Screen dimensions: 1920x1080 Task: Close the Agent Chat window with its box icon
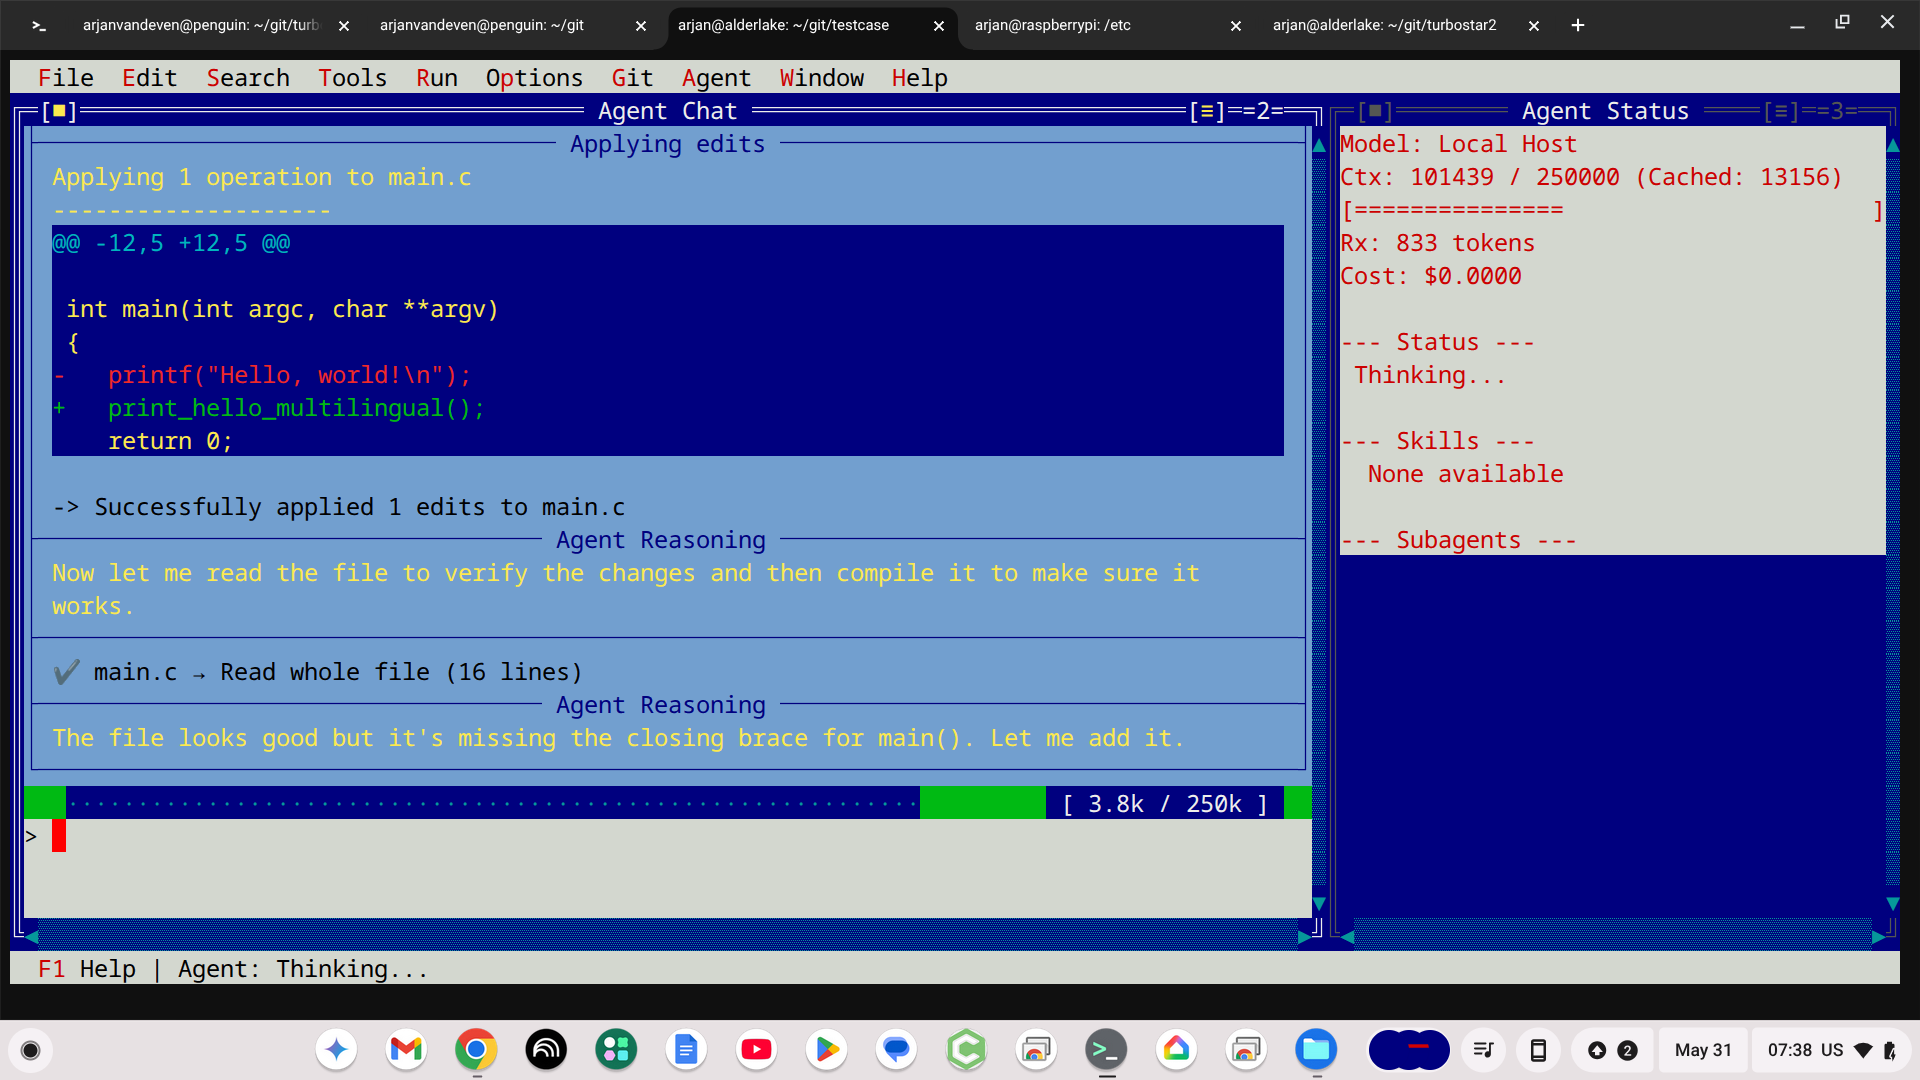coord(59,111)
